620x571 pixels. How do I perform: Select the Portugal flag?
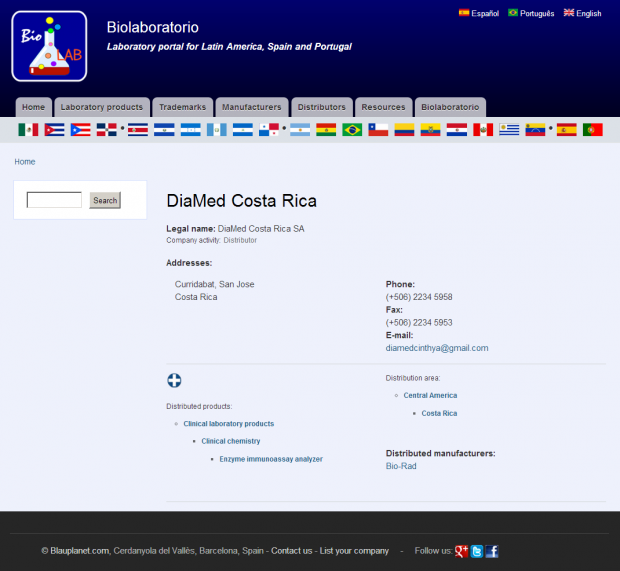(x=593, y=130)
